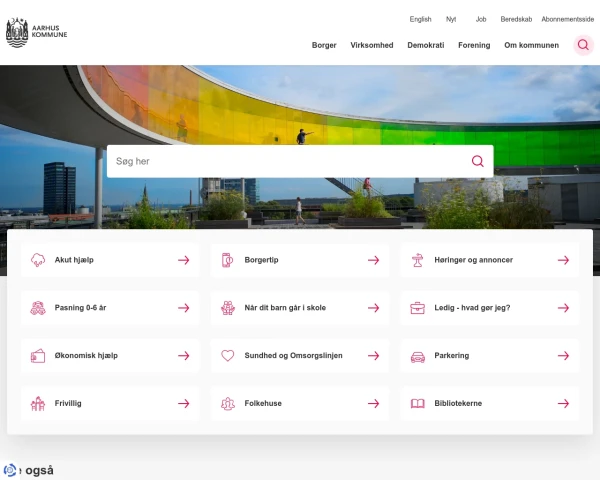Click the Borgertip phone icon
The width and height of the screenshot is (600, 480).
tap(227, 260)
